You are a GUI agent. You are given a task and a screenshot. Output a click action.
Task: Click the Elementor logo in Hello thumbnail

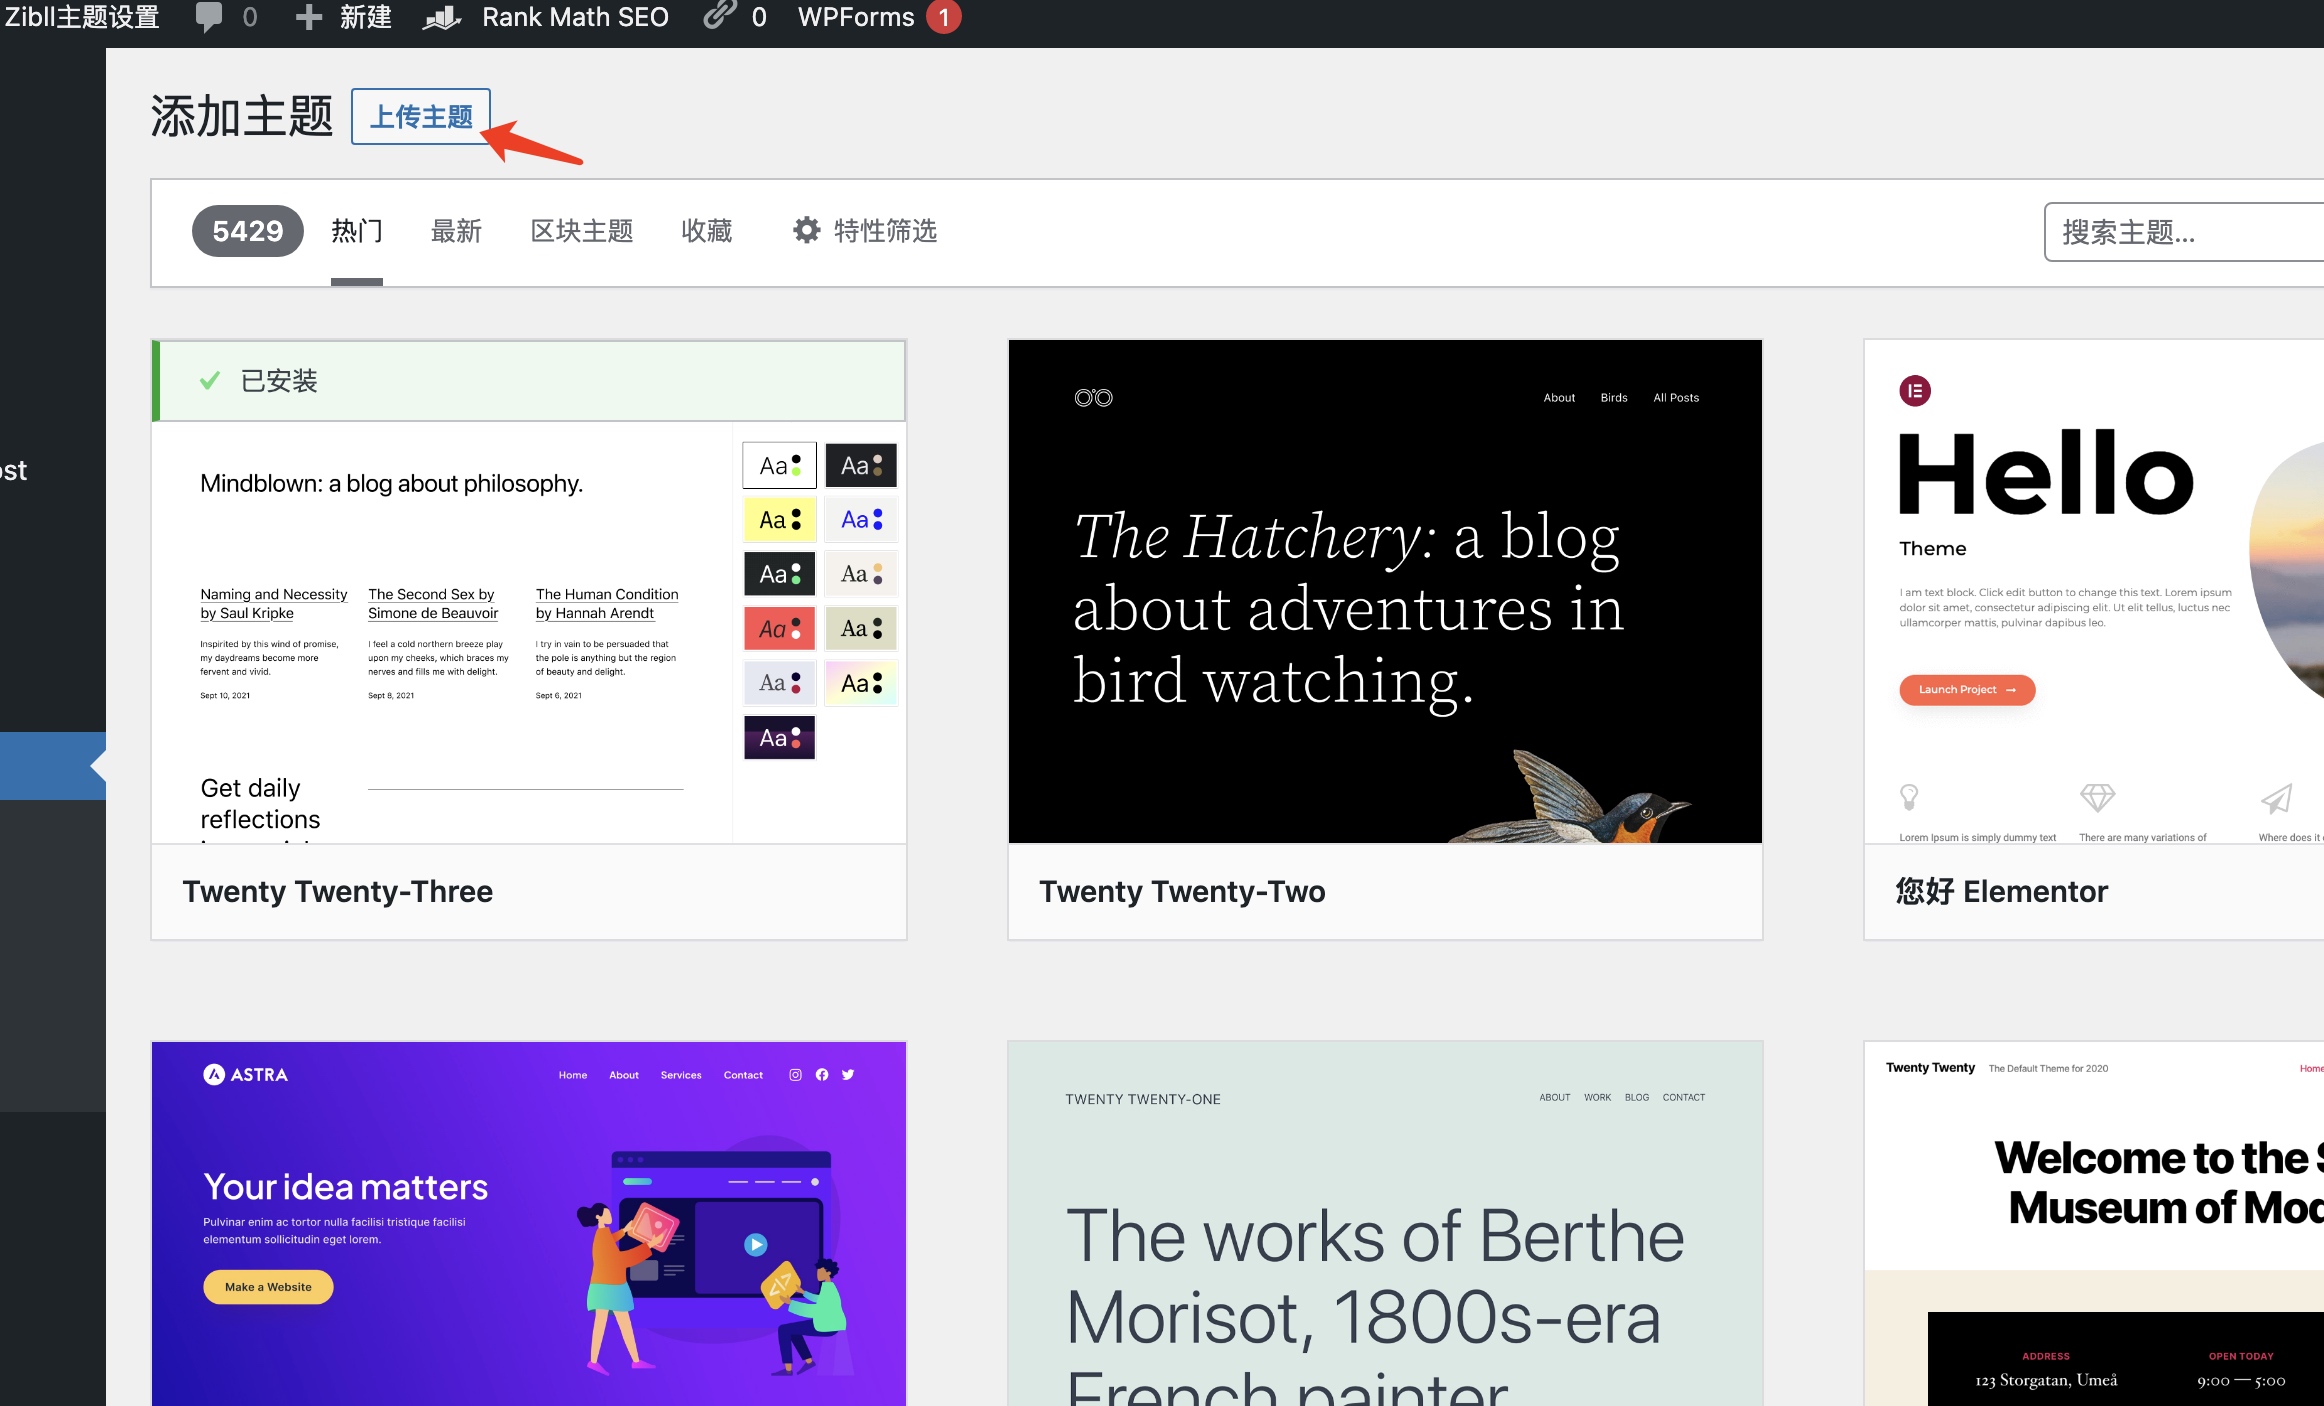pyautogui.click(x=1915, y=391)
